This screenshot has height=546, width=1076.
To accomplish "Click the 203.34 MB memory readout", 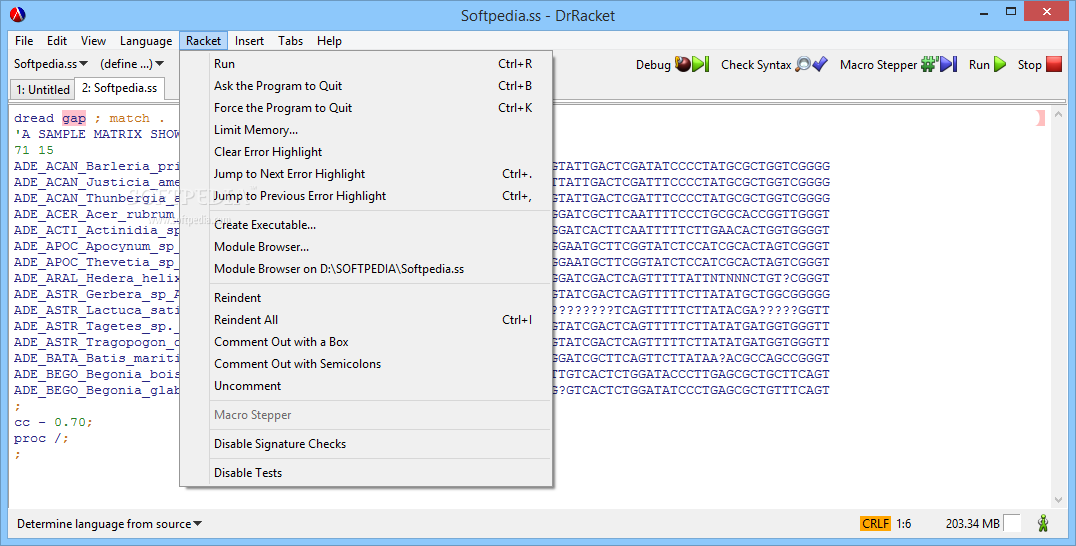I will click(972, 523).
